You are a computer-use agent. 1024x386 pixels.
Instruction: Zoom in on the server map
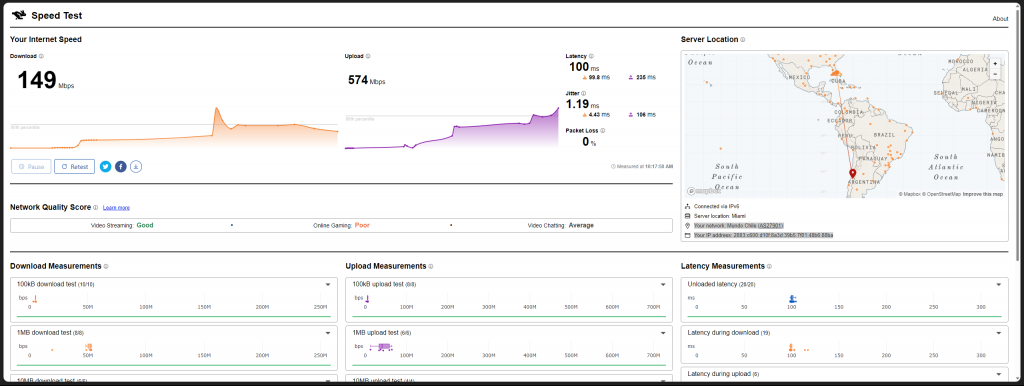click(x=995, y=63)
